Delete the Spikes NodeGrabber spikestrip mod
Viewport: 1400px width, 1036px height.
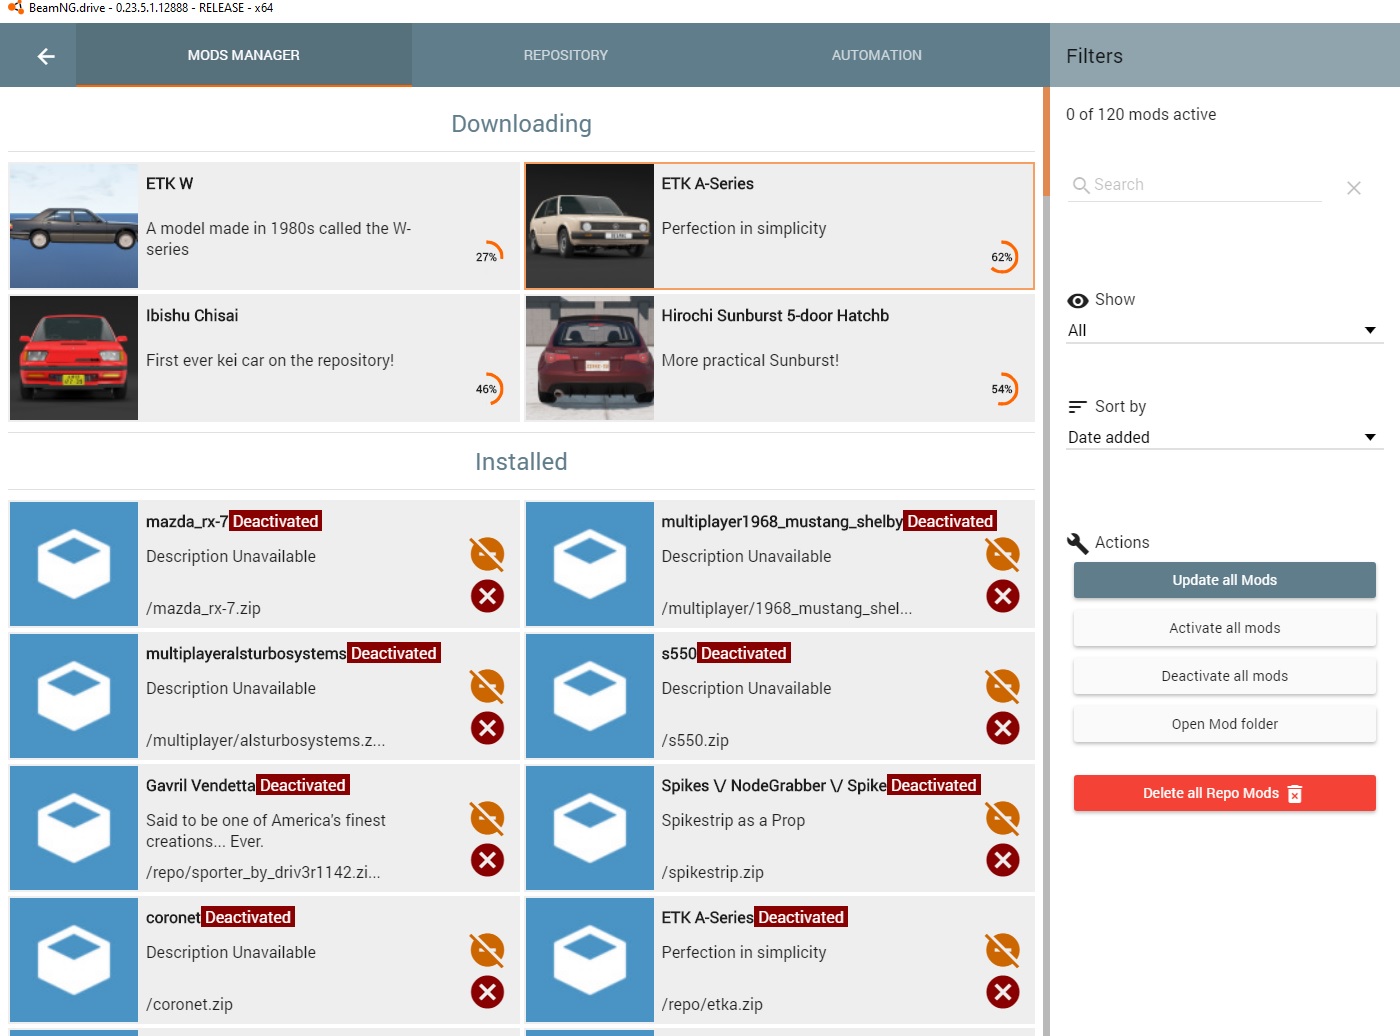click(x=1003, y=860)
